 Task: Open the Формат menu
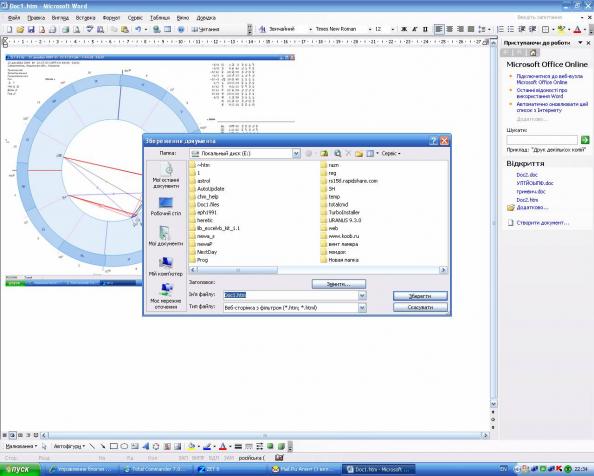tap(111, 18)
